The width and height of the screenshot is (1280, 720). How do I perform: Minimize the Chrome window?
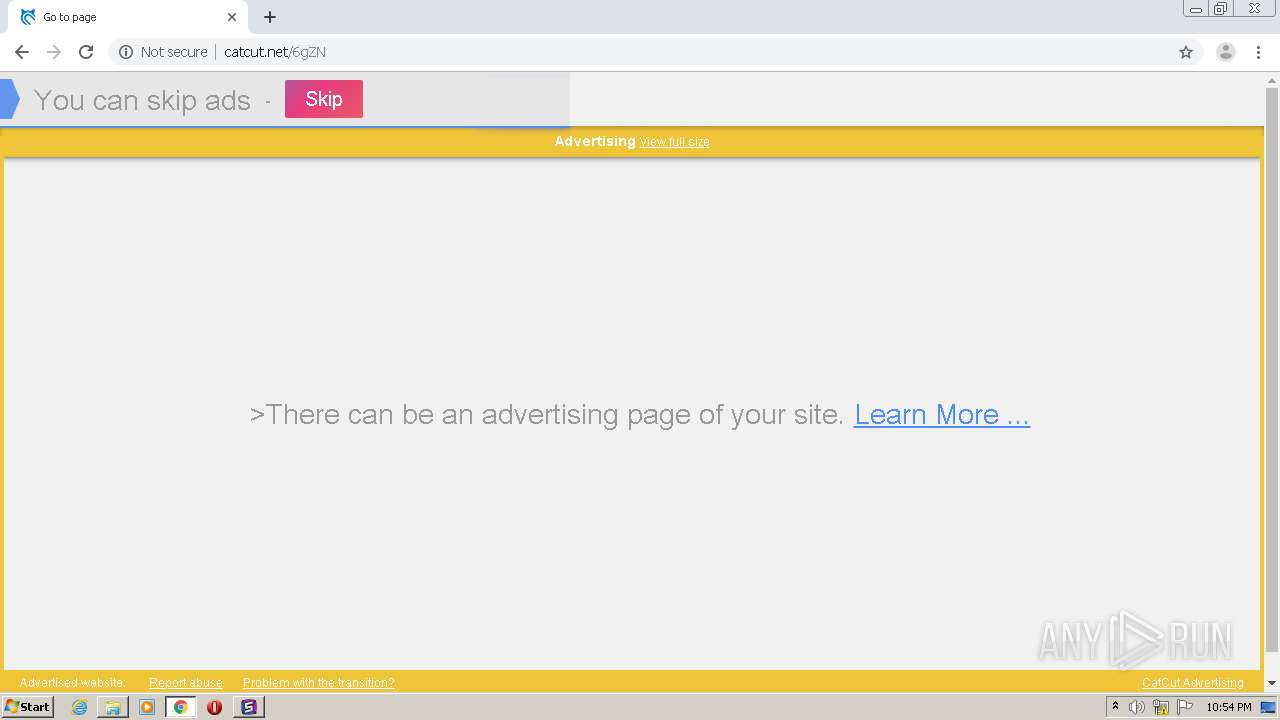point(1196,9)
